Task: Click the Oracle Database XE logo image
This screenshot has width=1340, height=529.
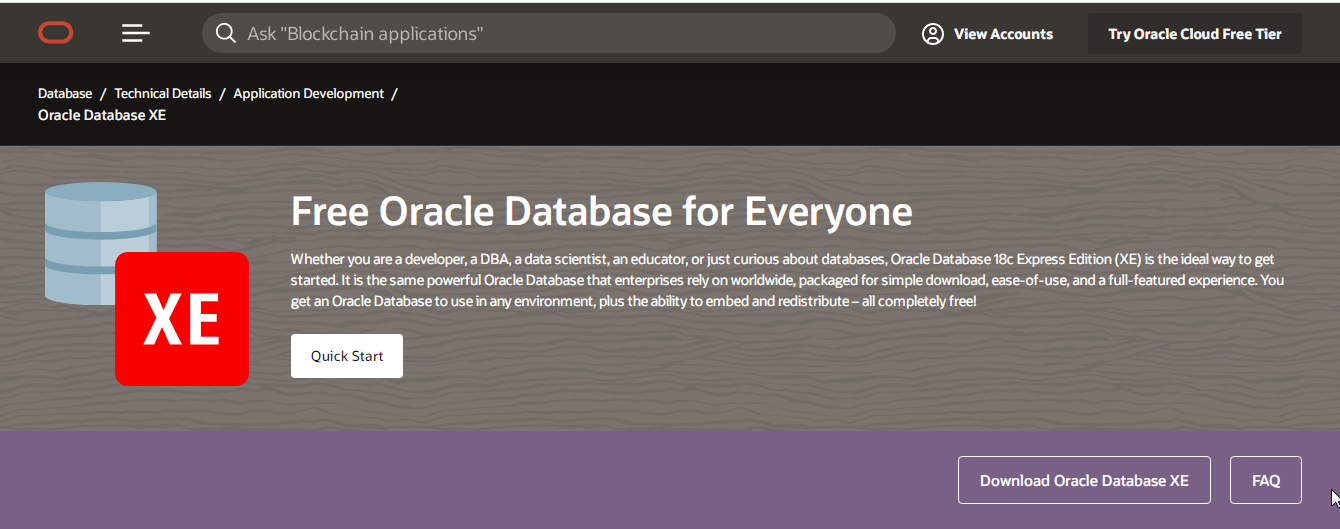Action: point(147,284)
